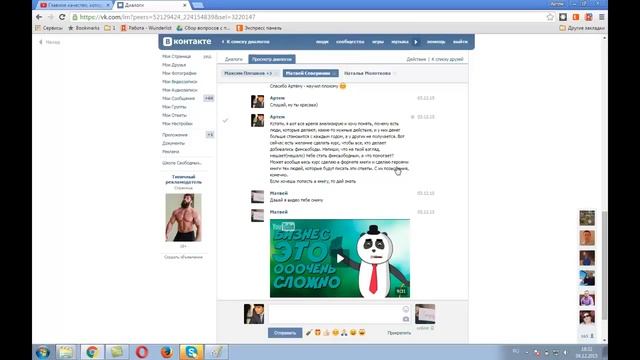Open the smiley emoji picker in message box
This screenshot has width=640, height=360.
coord(406,309)
